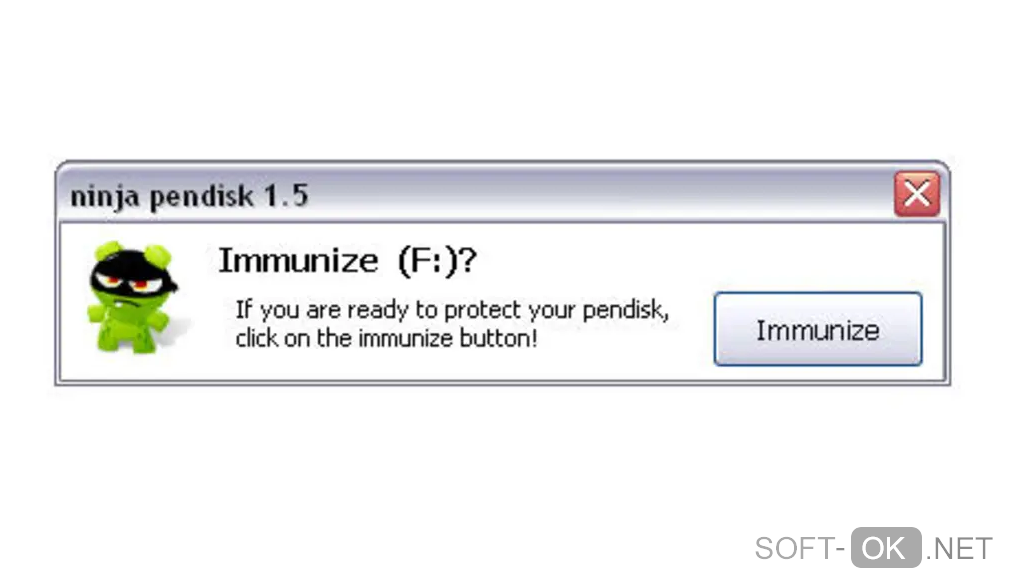Click the green ninja mascot icon

pyautogui.click(x=131, y=297)
